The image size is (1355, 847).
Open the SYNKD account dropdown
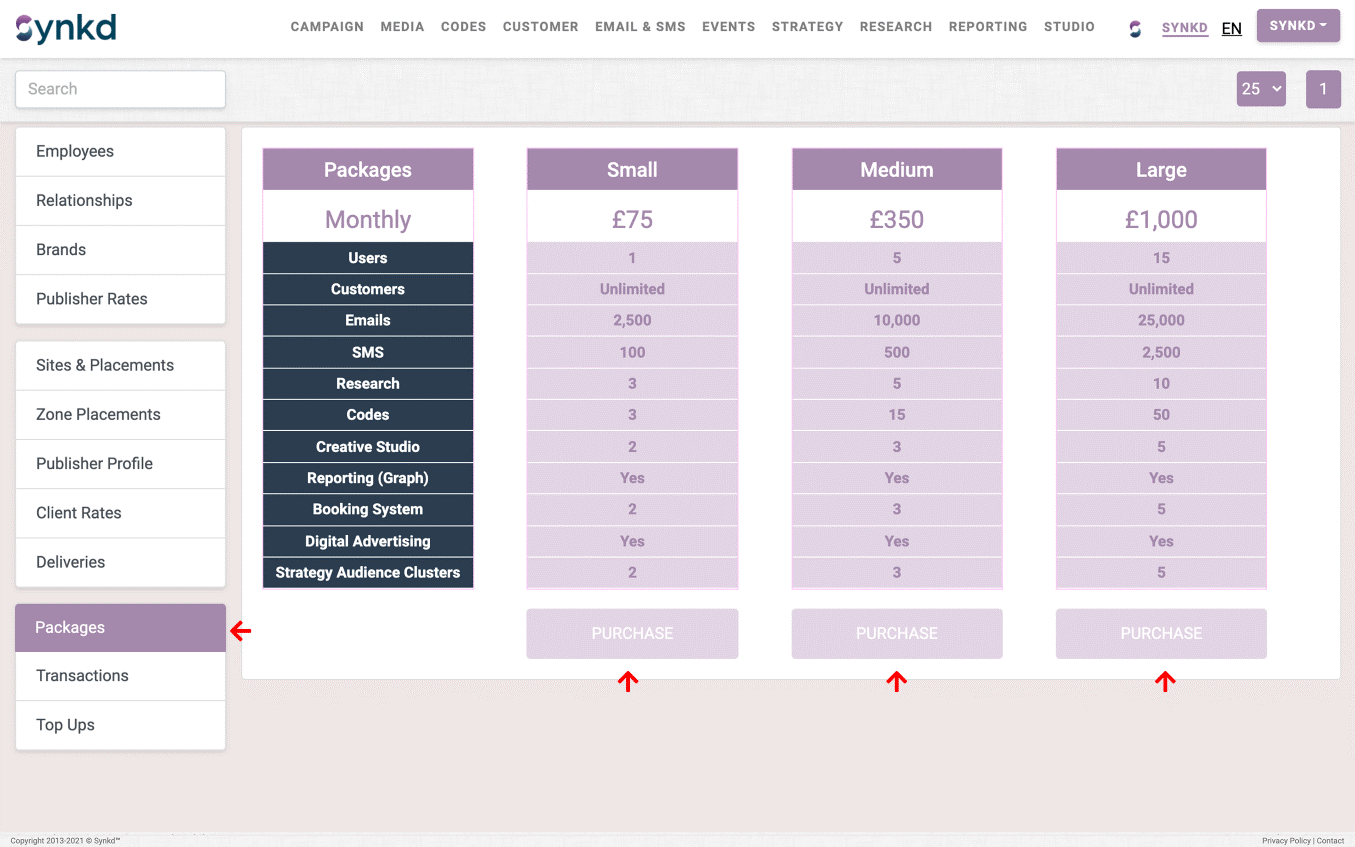(x=1298, y=26)
